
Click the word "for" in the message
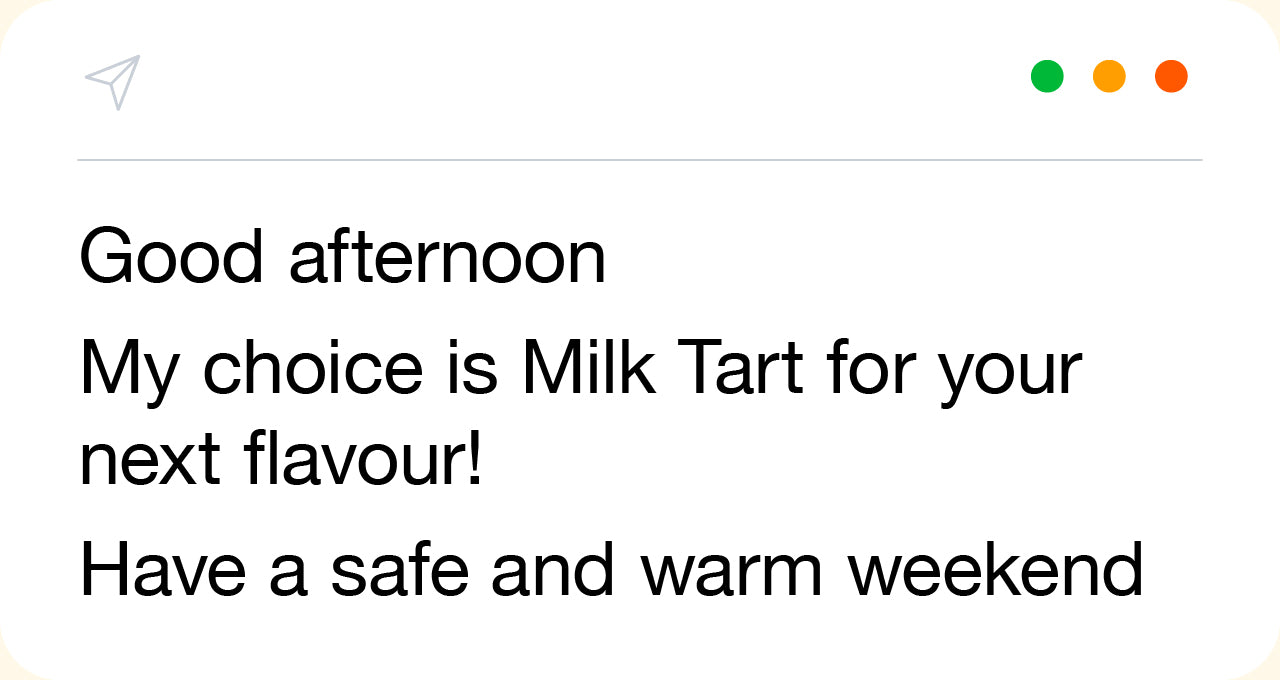click(x=871, y=368)
